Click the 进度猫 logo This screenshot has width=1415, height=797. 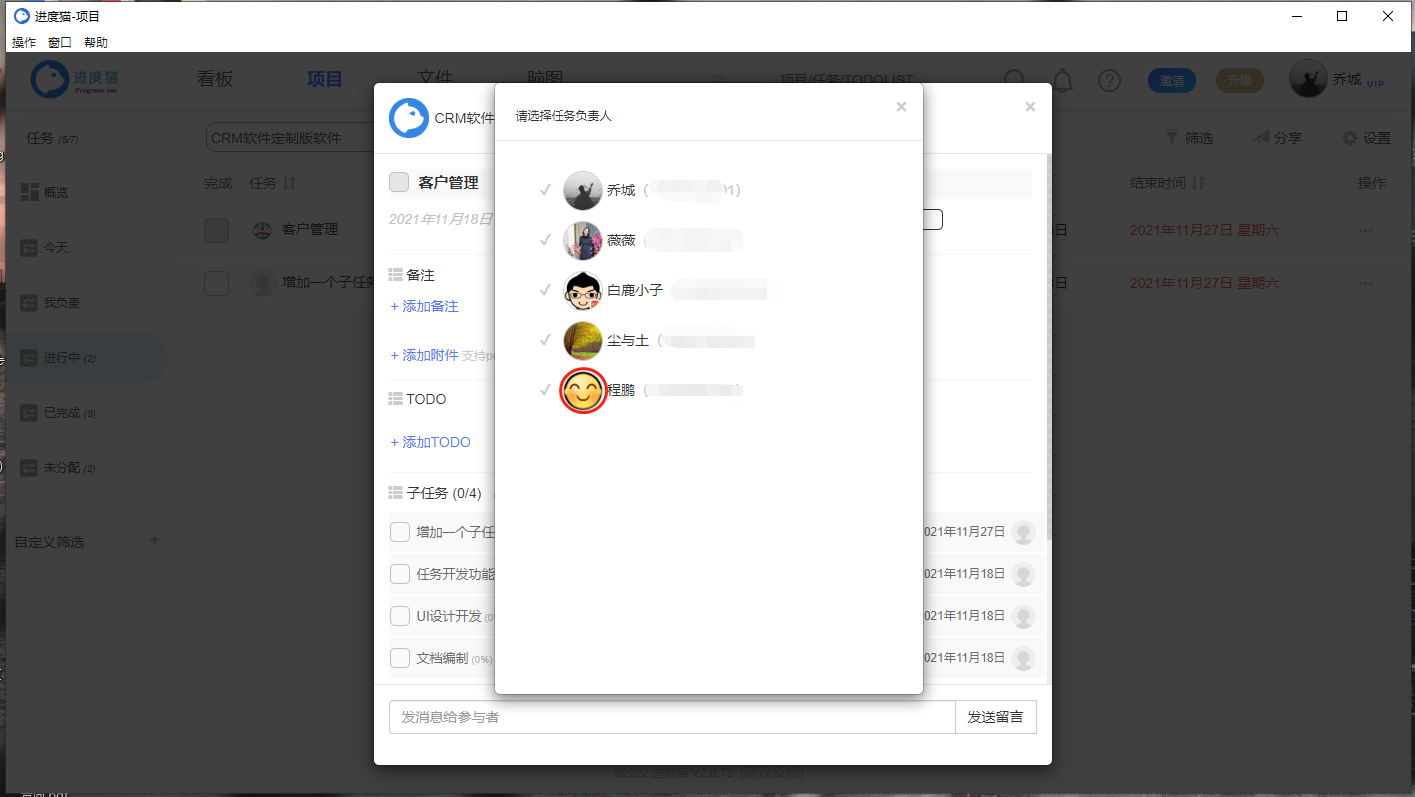click(x=76, y=79)
